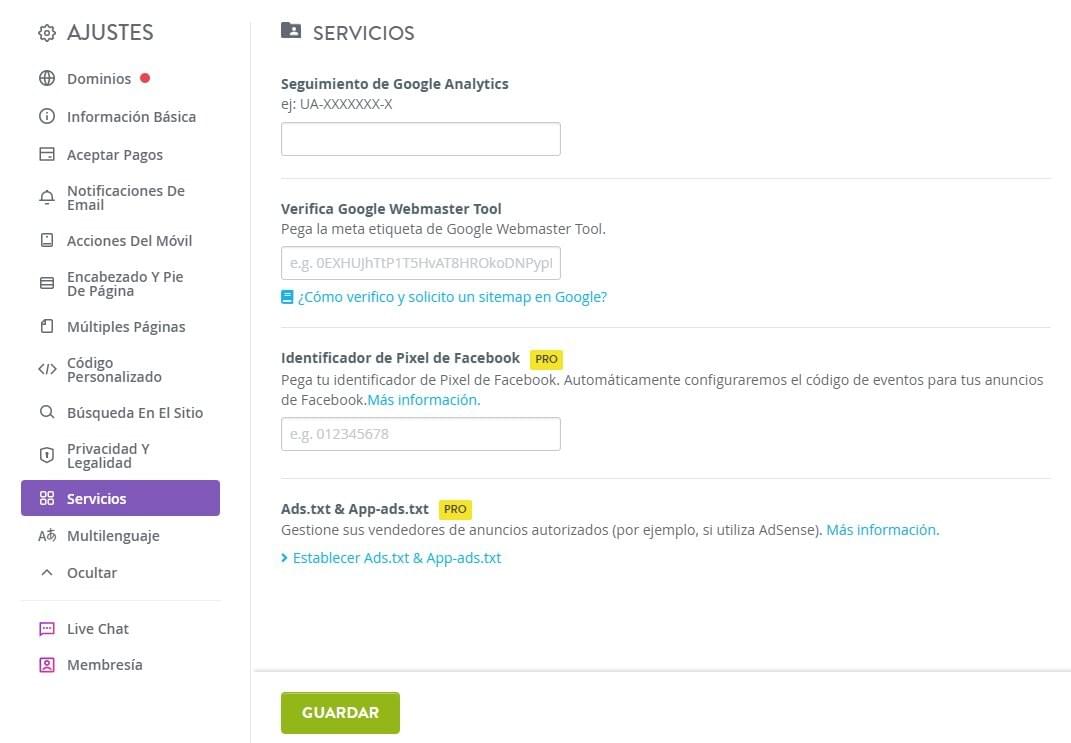The image size is (1071, 743).
Task: Open the sitemap verification help link
Action: pos(444,297)
